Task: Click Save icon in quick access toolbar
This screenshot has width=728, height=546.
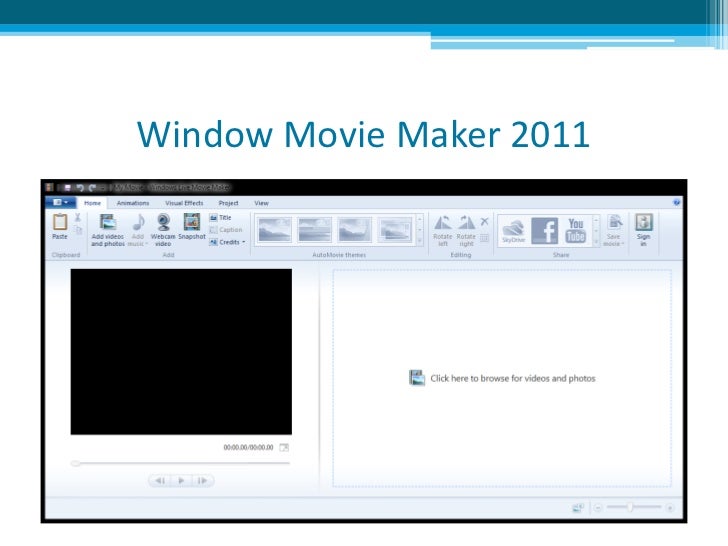Action: 67,188
